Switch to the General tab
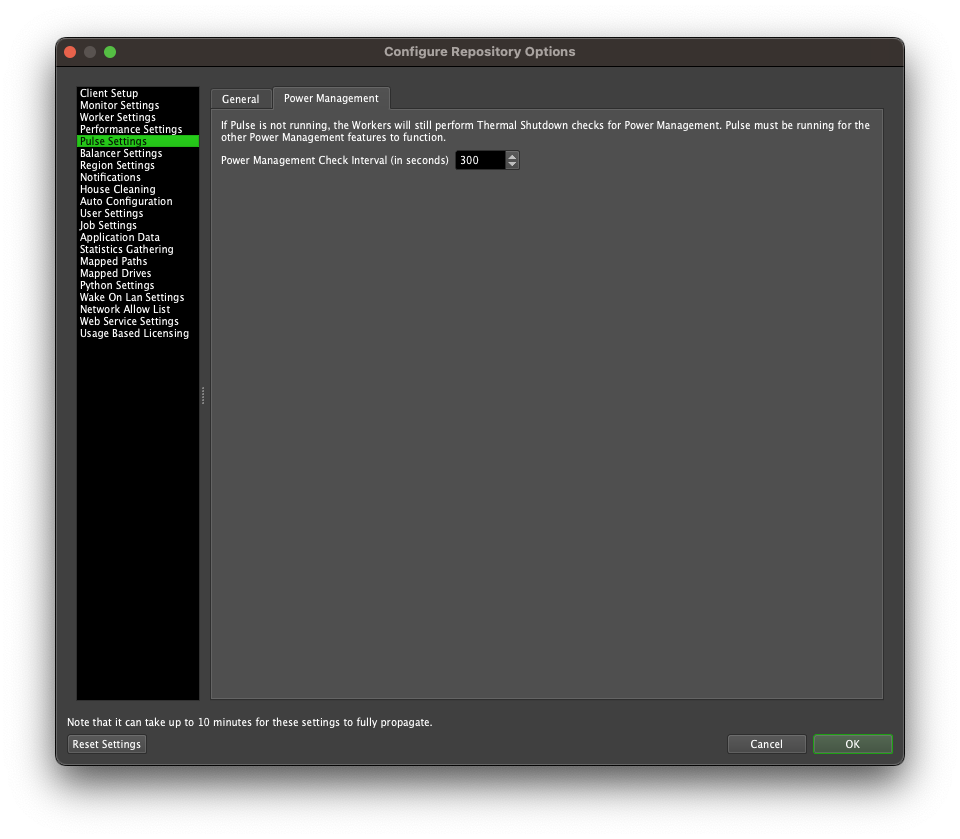Screen dimensions: 960x839 pos(241,99)
